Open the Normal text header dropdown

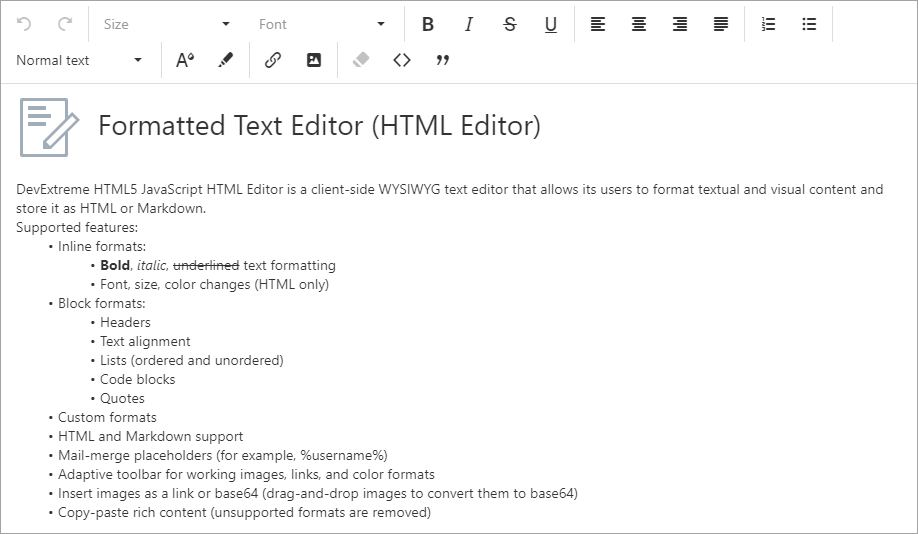point(80,60)
